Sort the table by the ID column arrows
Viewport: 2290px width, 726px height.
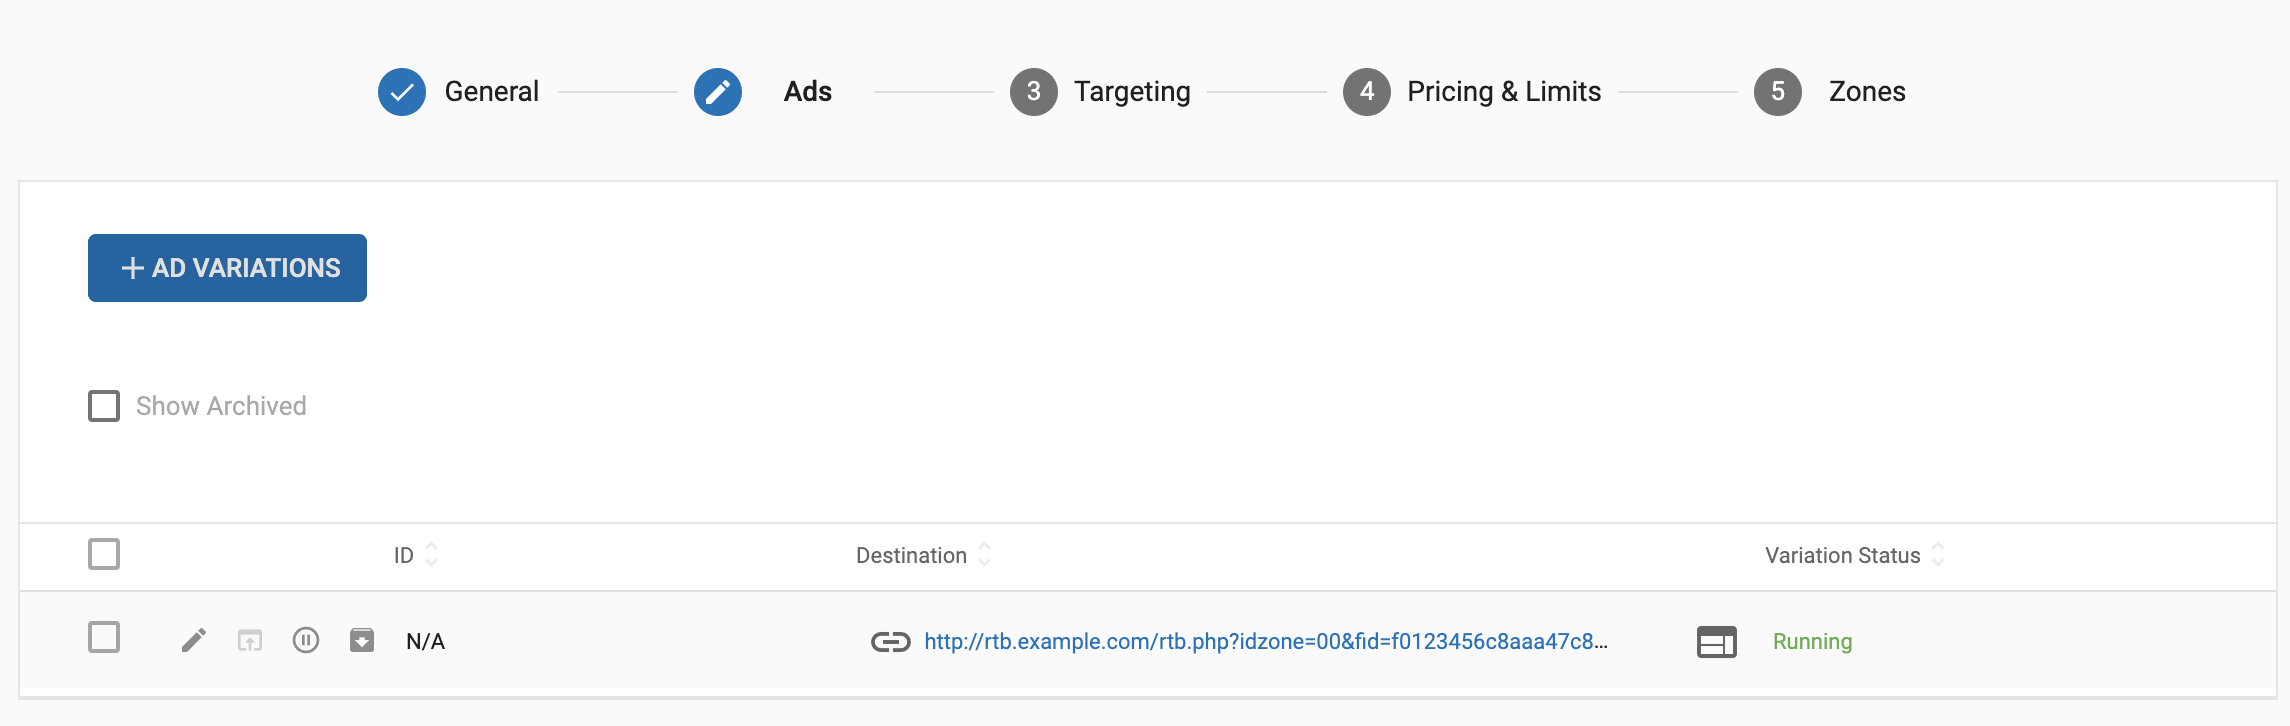431,554
